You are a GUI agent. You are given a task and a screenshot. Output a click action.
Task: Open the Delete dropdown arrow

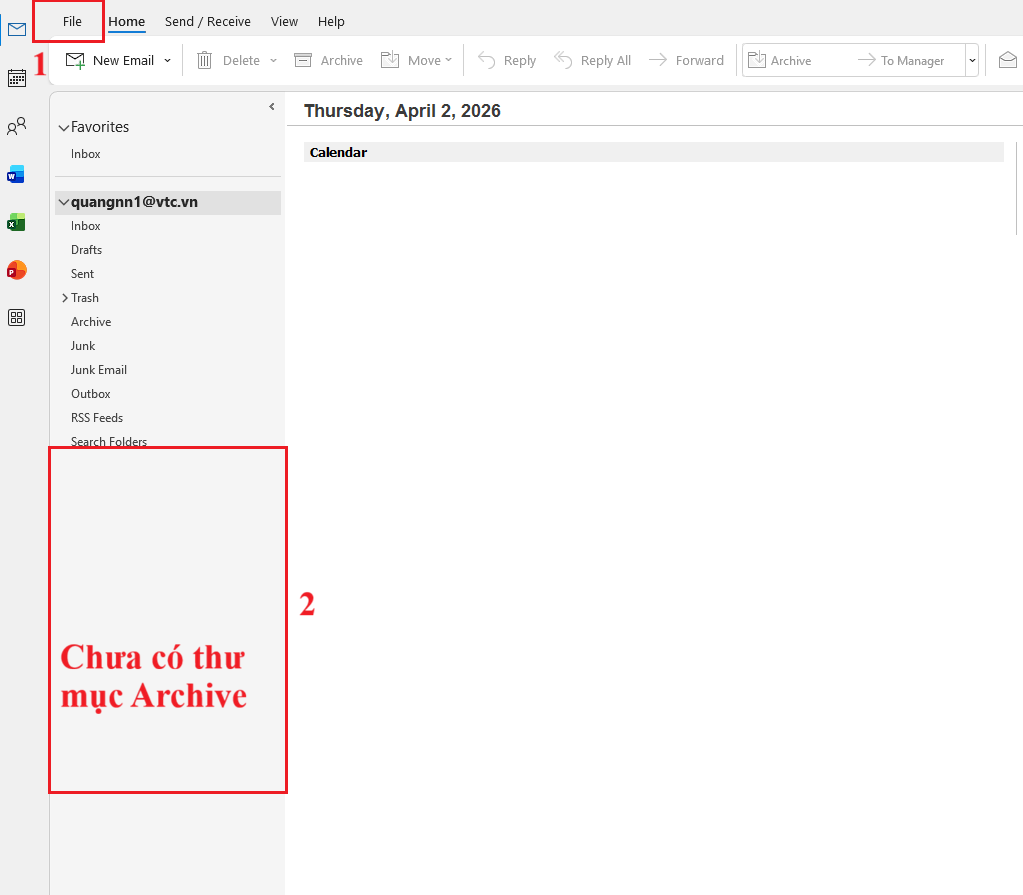tap(273, 61)
